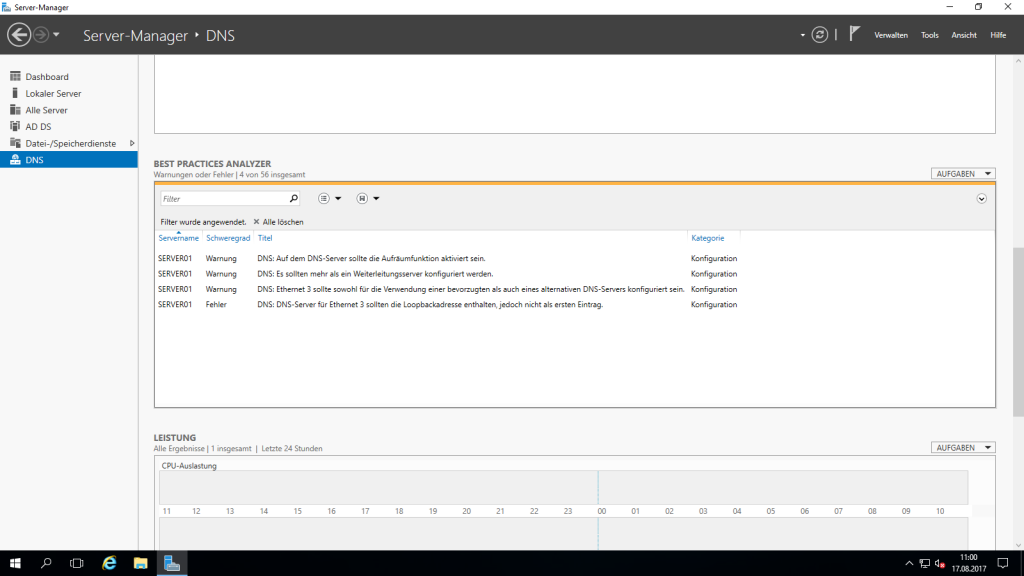The width and height of the screenshot is (1024, 576).
Task: Click the scrollbar up arrow
Action: click(x=1018, y=61)
